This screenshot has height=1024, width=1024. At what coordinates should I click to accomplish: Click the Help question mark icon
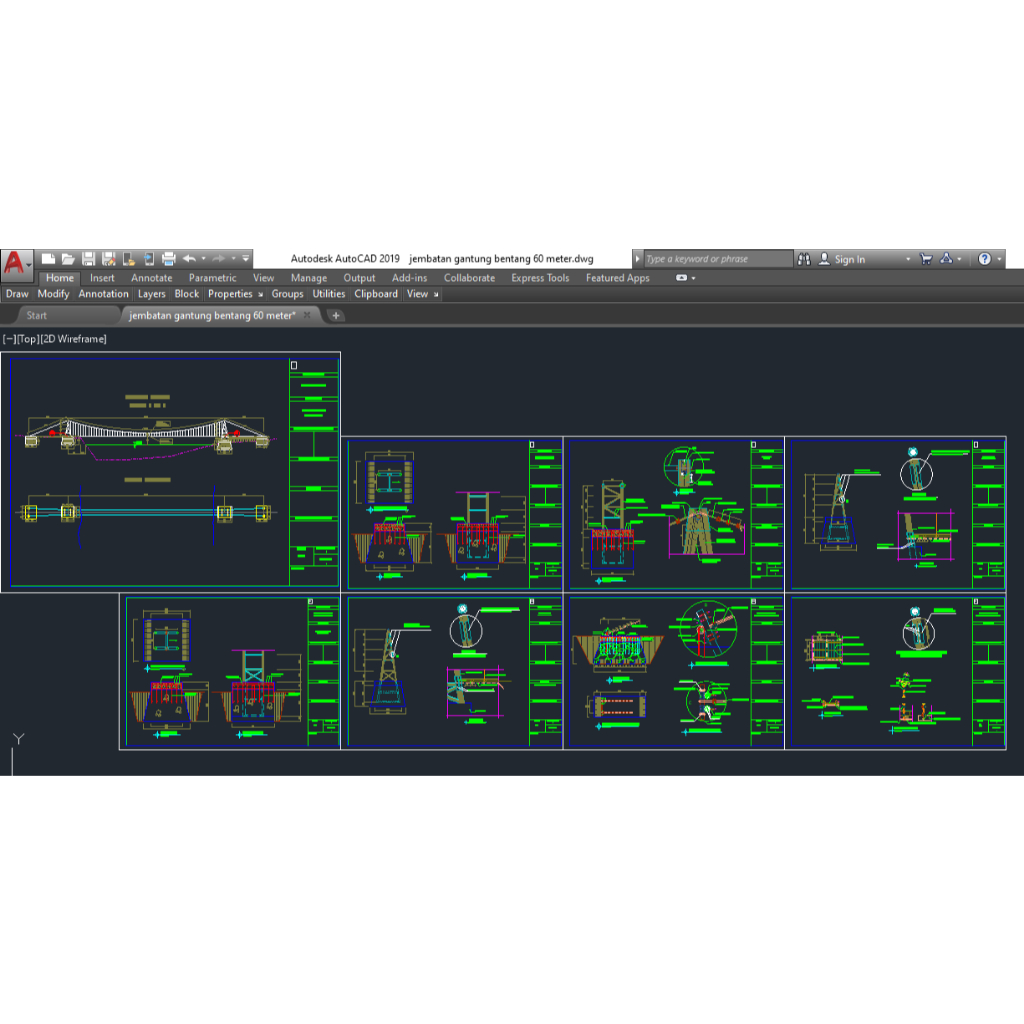click(984, 259)
